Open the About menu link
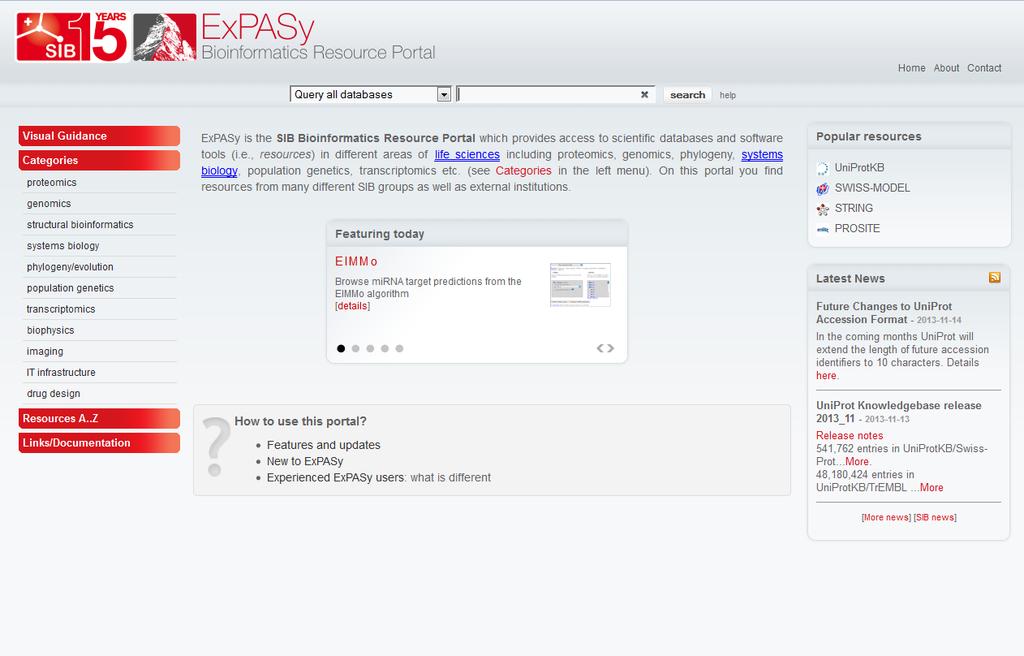 [946, 68]
